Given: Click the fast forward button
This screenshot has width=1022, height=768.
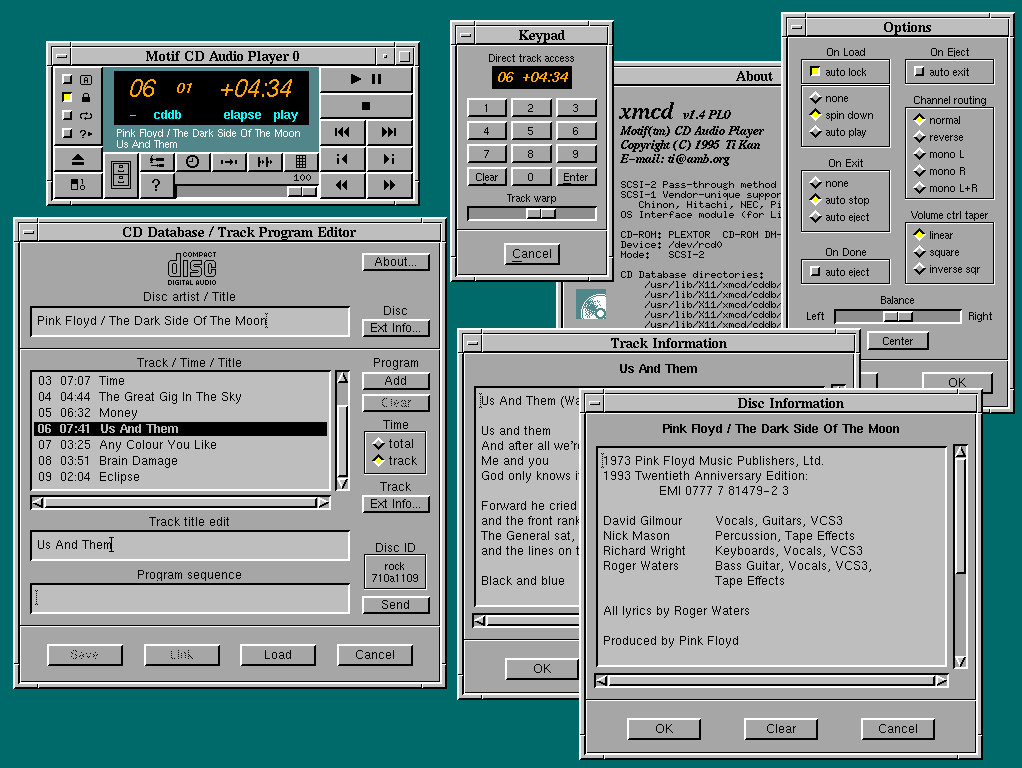Looking at the screenshot, I should point(389,185).
